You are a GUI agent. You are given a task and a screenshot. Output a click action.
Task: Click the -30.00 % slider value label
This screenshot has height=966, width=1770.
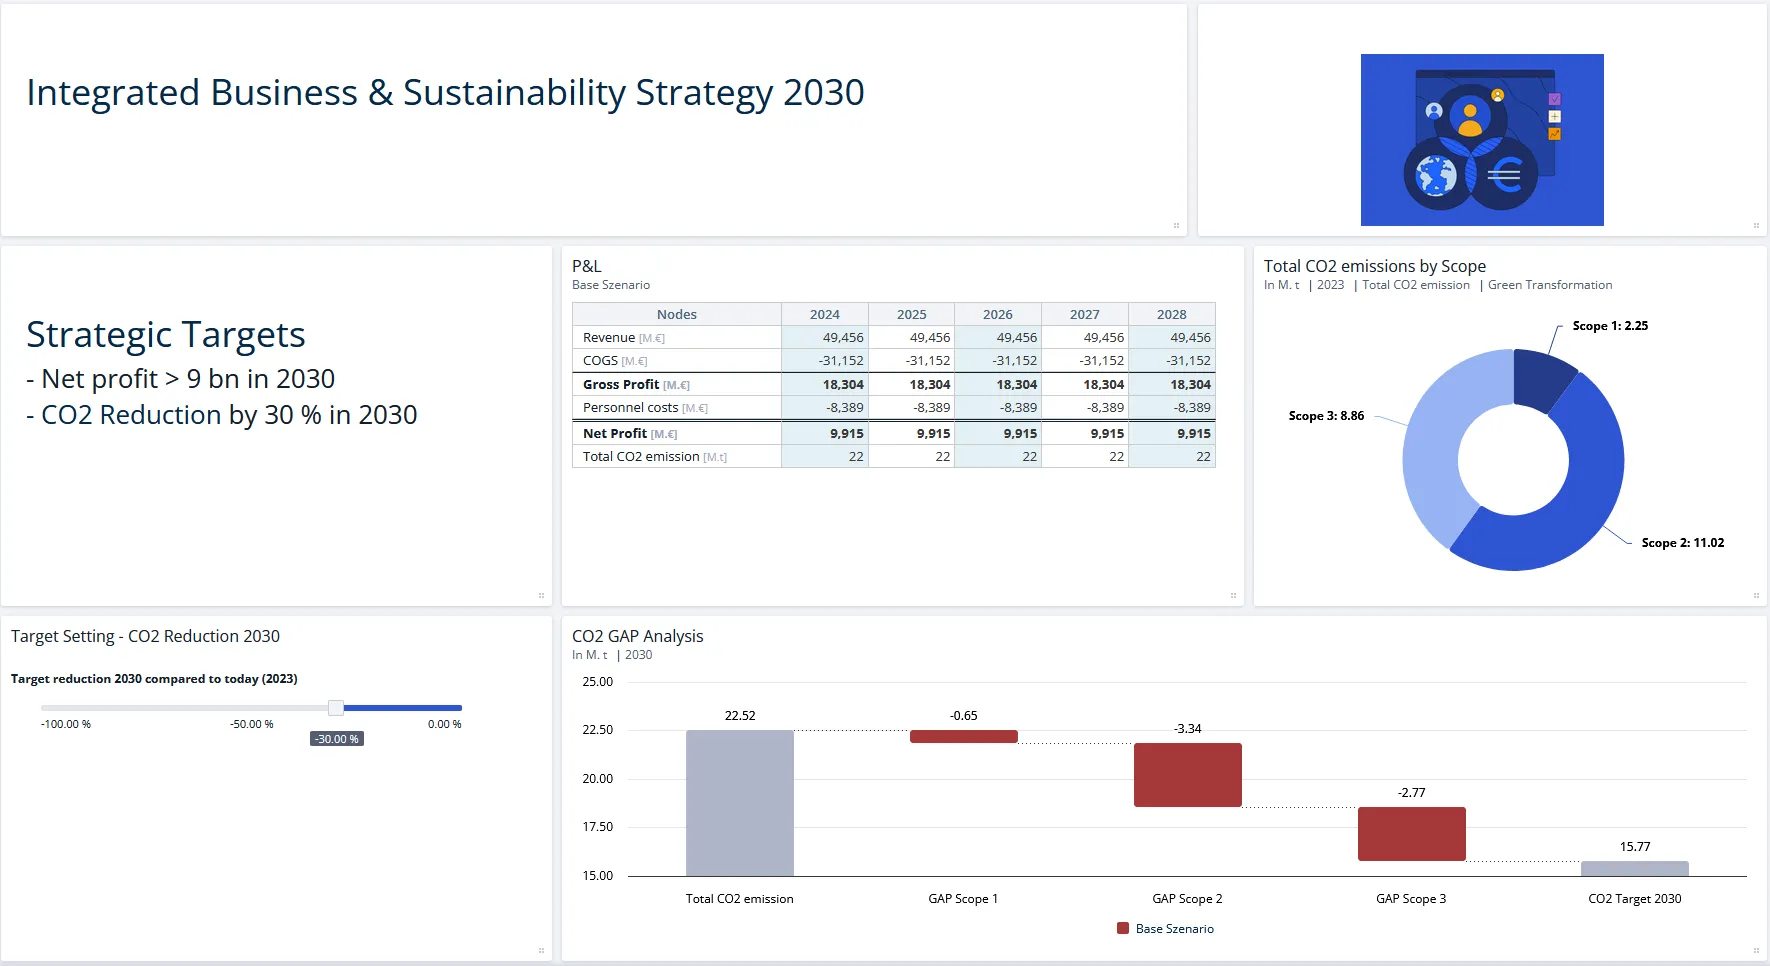coord(337,739)
